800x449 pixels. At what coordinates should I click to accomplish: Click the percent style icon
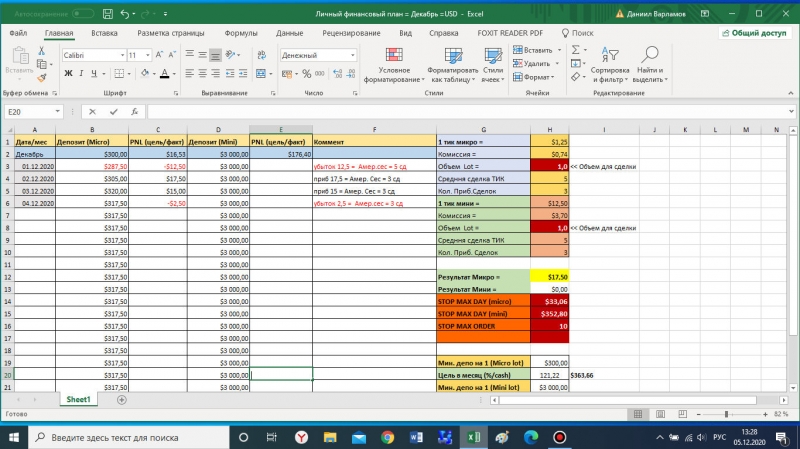[x=308, y=74]
